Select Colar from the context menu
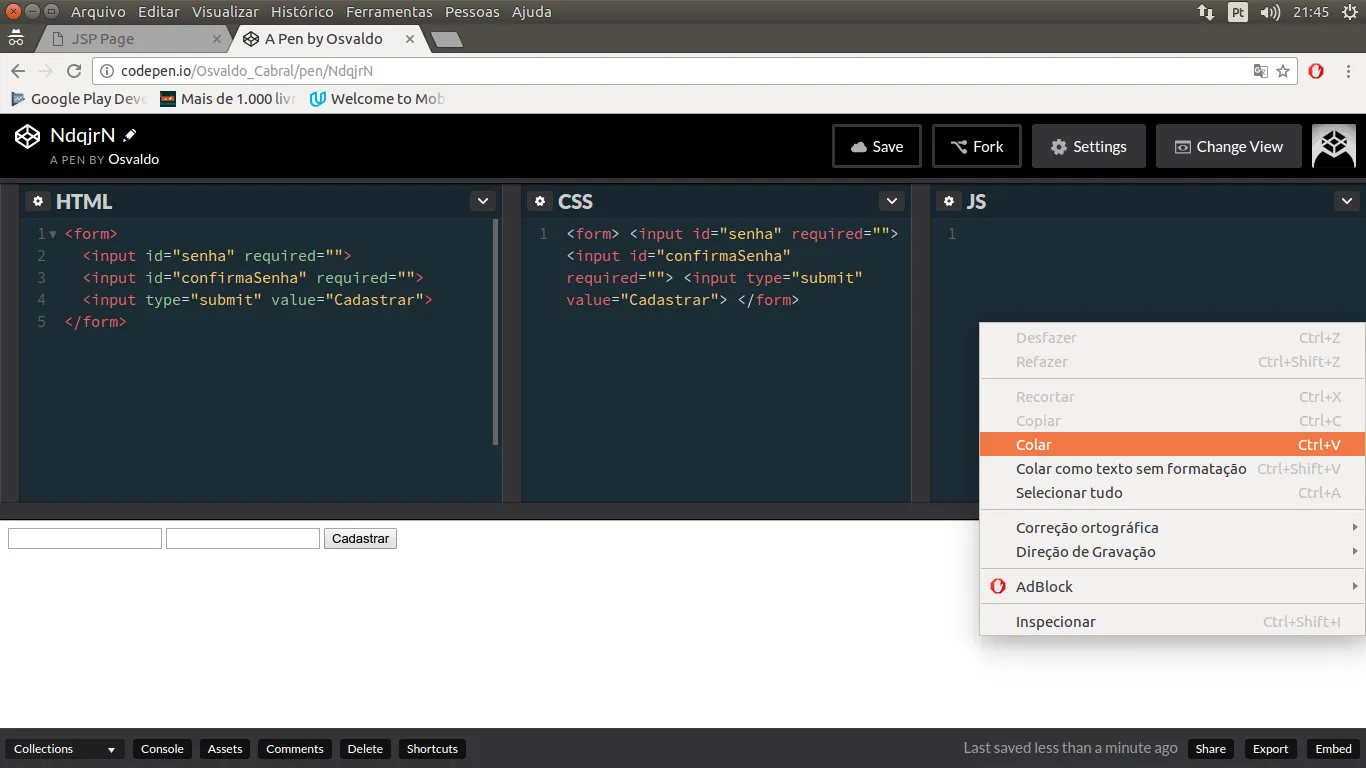Screen dimensions: 1366x768 pos(1034,445)
